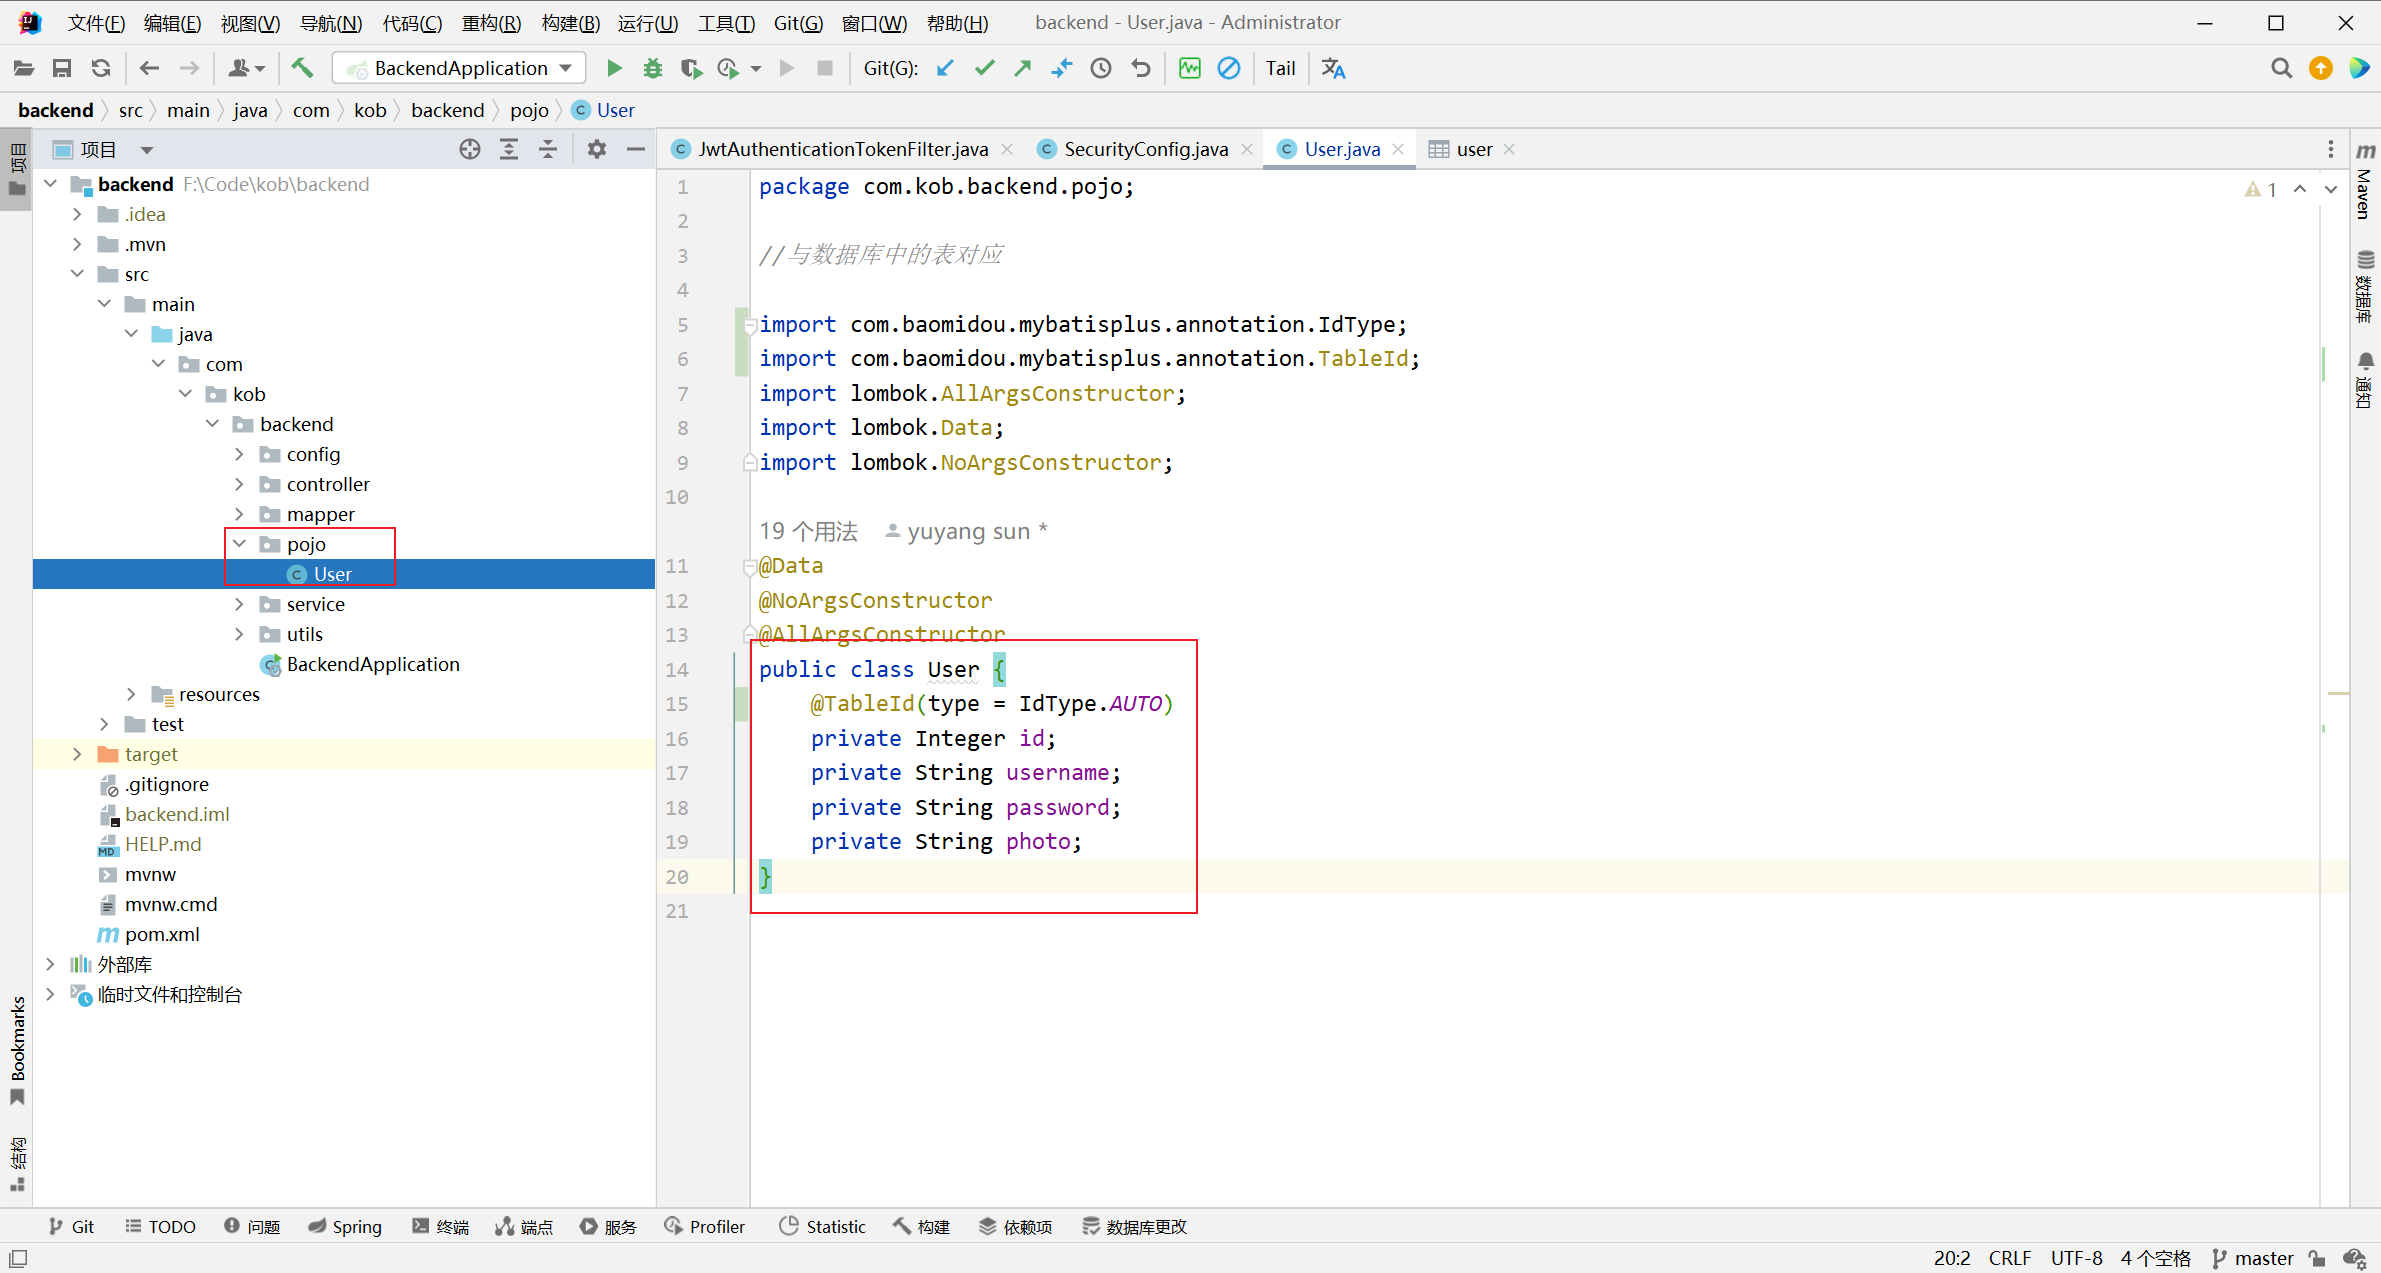
Task: Open project panel settings gear
Action: tap(597, 149)
